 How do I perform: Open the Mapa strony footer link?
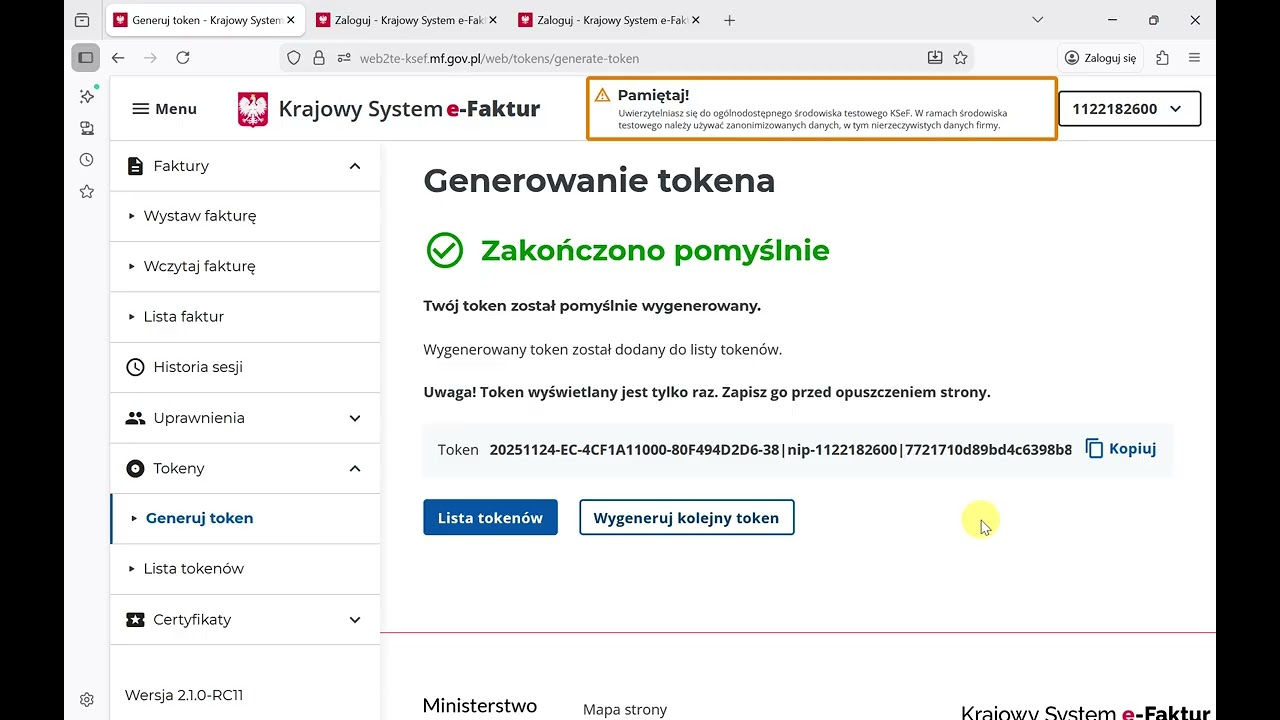625,709
